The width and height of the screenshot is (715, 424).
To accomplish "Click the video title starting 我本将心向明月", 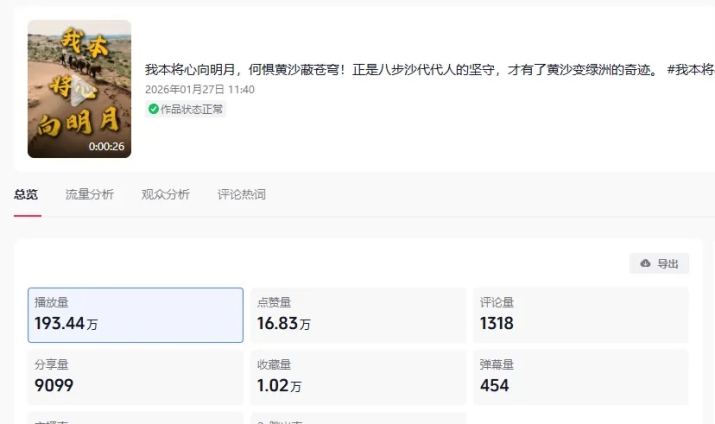I will (x=400, y=70).
